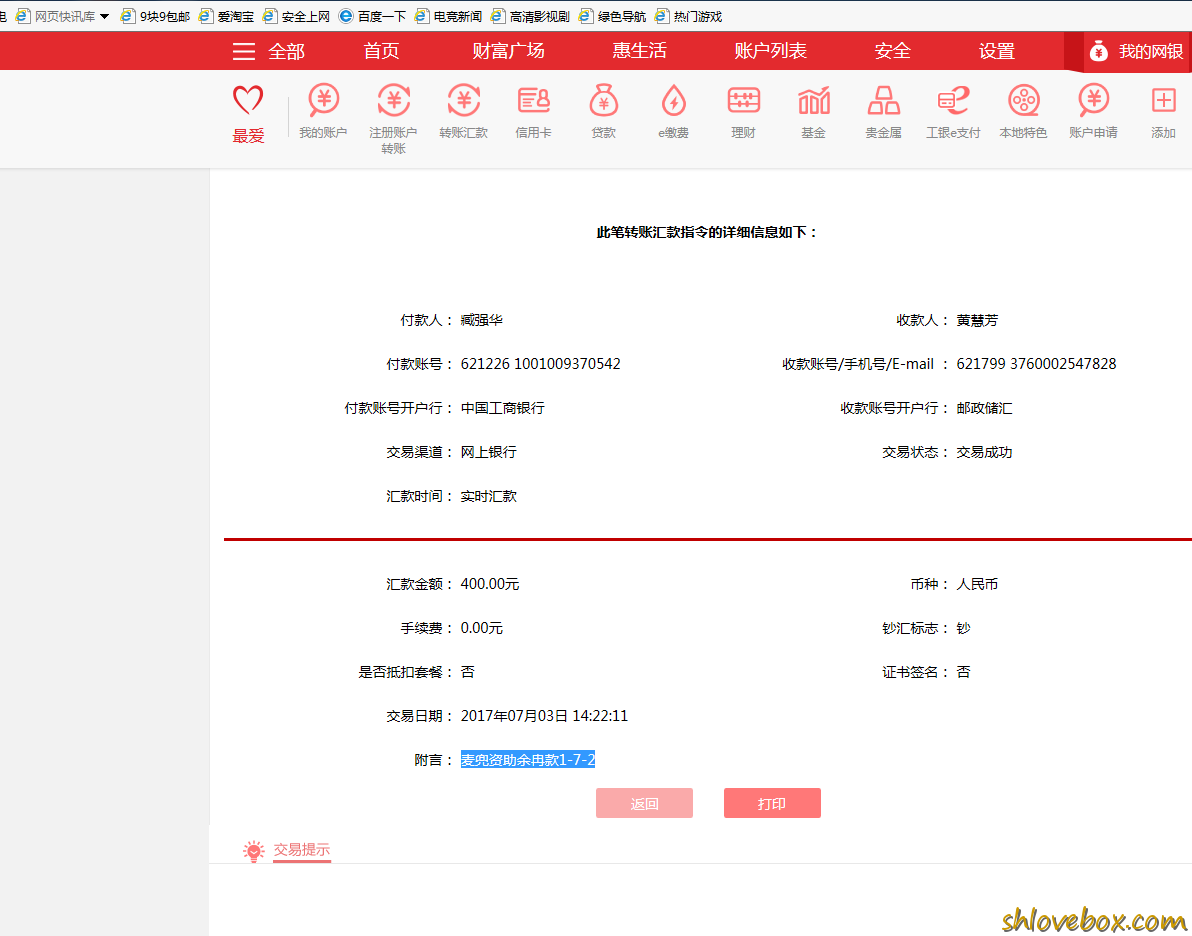Open the 设置 menu item
The height and width of the screenshot is (936, 1192).
[997, 51]
